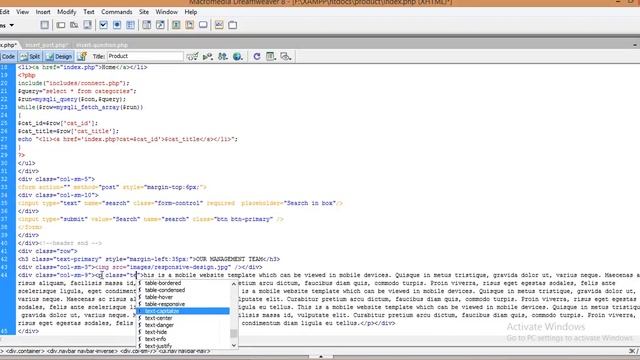This screenshot has width=640, height=360.
Task: Insert a Button form element
Action: 203,25
